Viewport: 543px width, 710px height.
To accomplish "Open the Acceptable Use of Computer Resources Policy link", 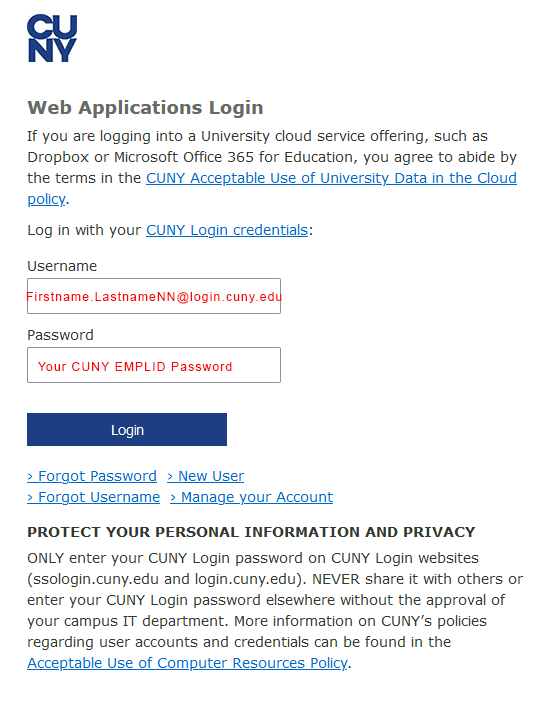I will click(x=187, y=663).
